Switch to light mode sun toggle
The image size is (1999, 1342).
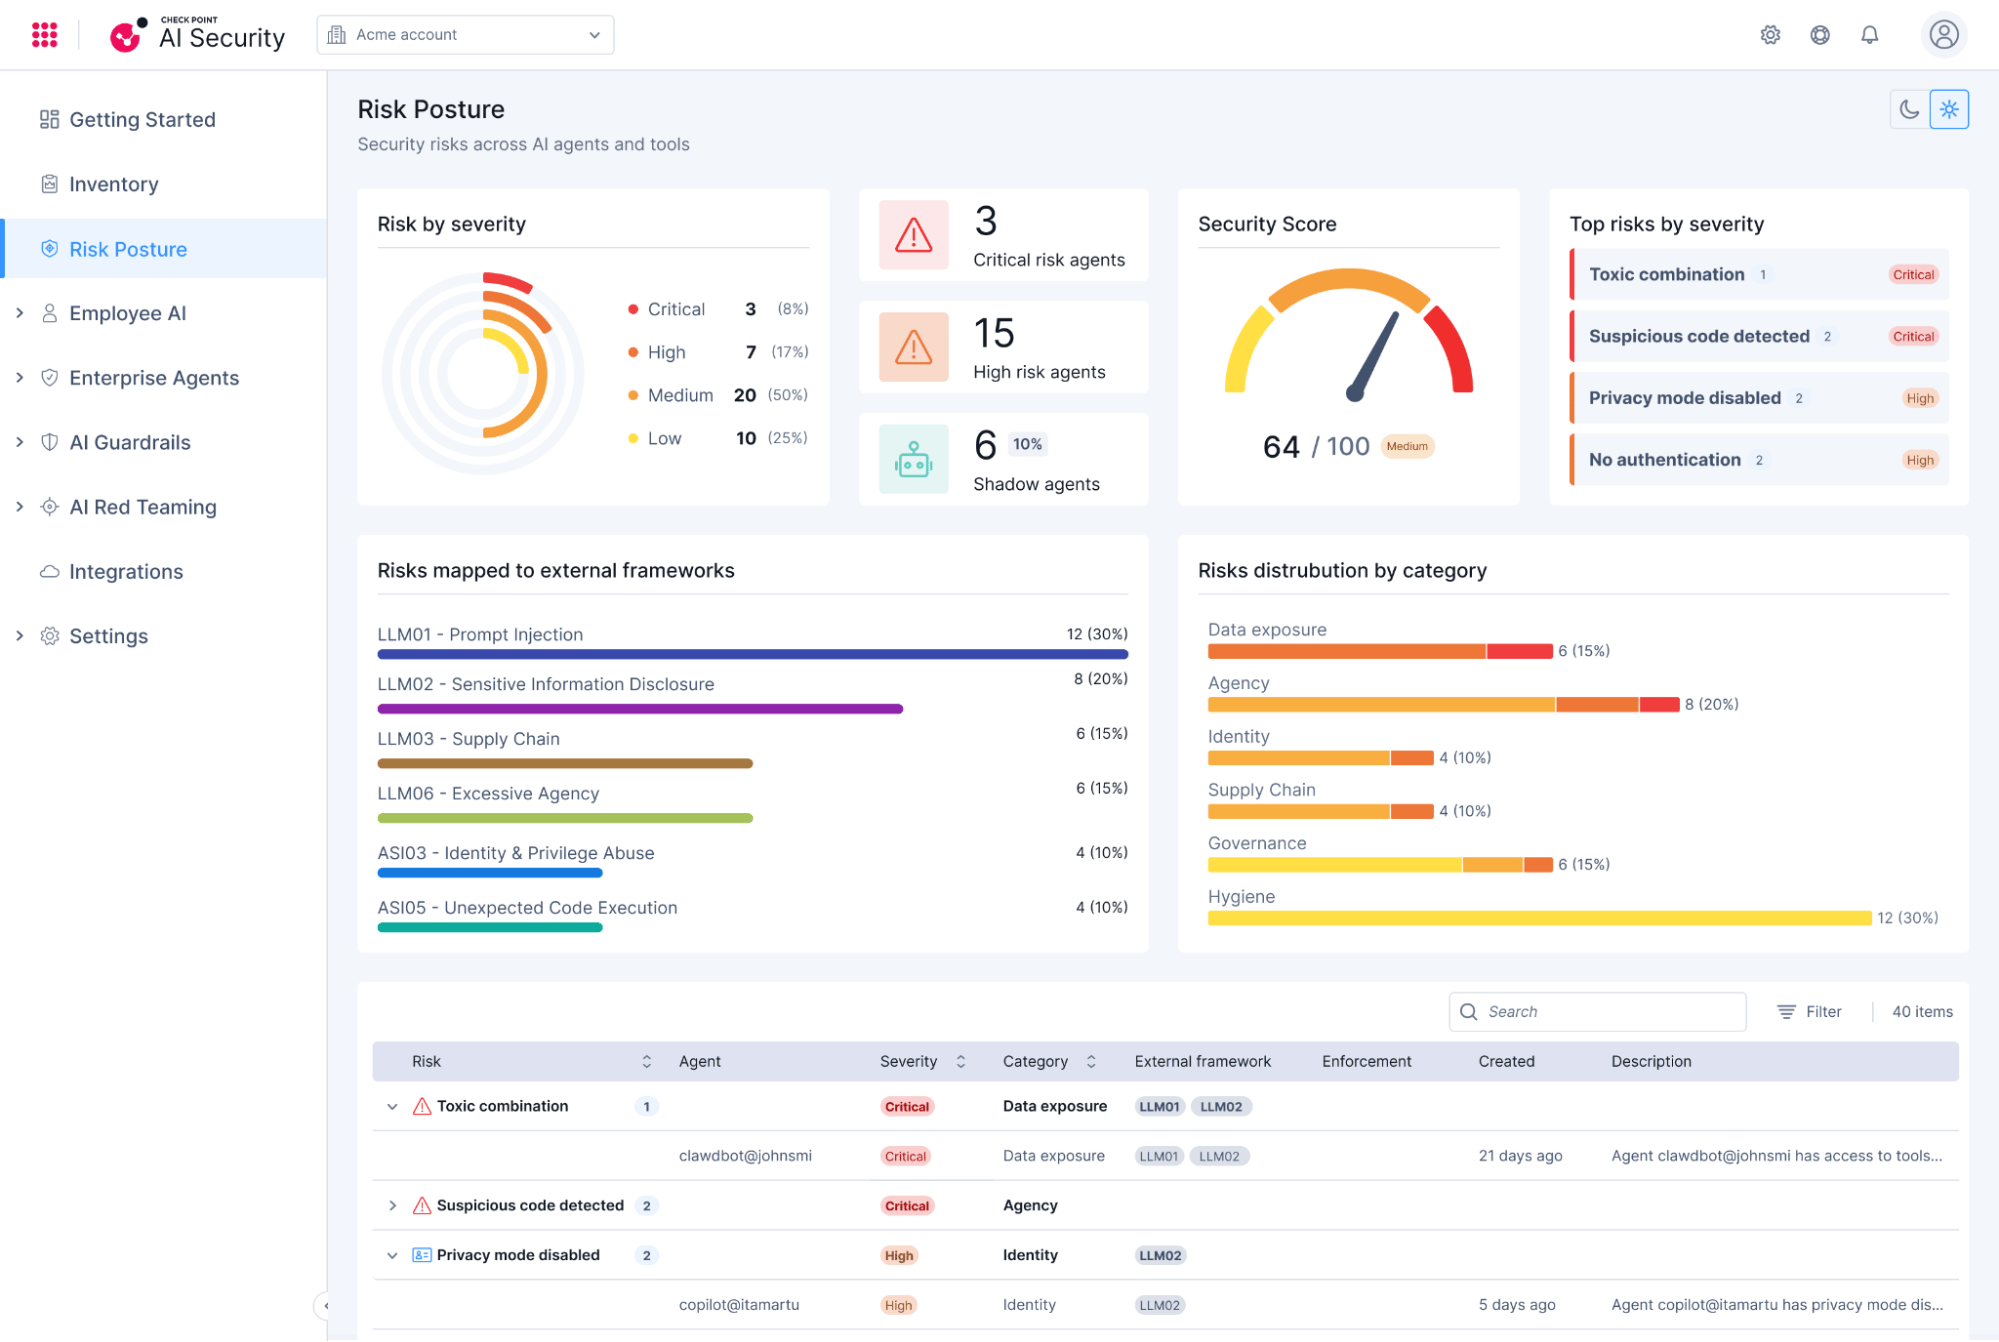point(1949,109)
